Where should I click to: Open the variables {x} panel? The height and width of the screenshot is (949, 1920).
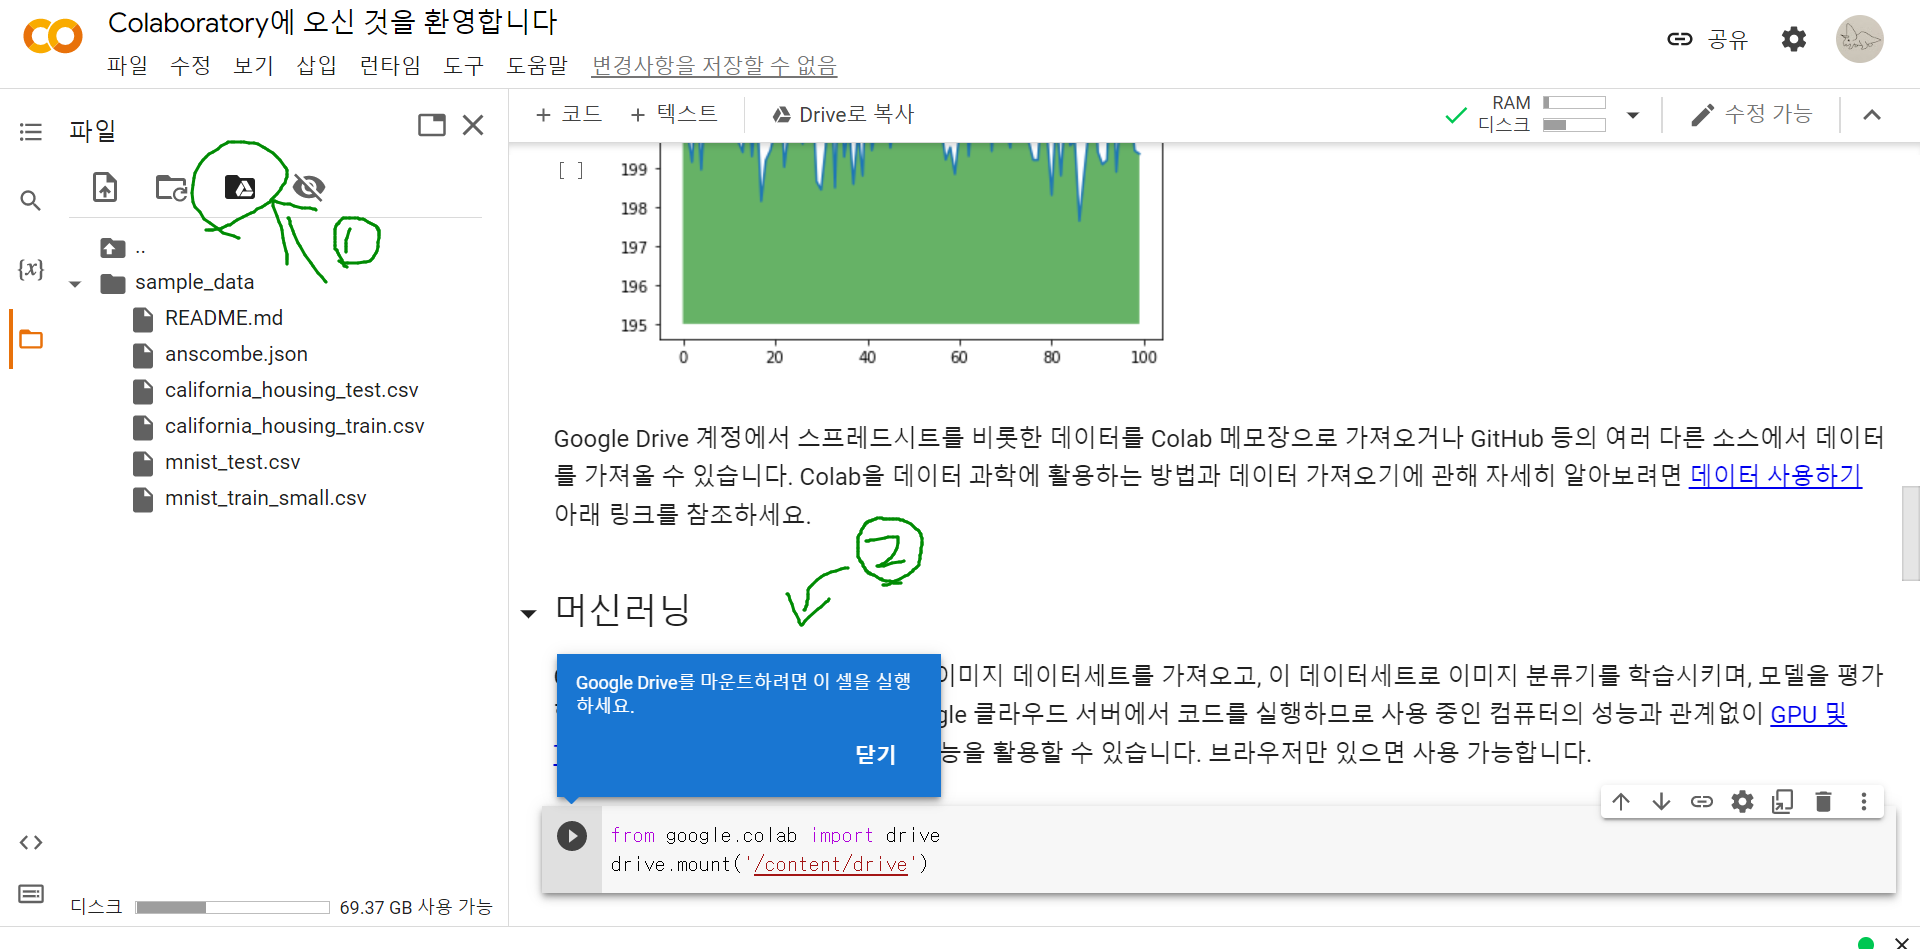[x=31, y=268]
